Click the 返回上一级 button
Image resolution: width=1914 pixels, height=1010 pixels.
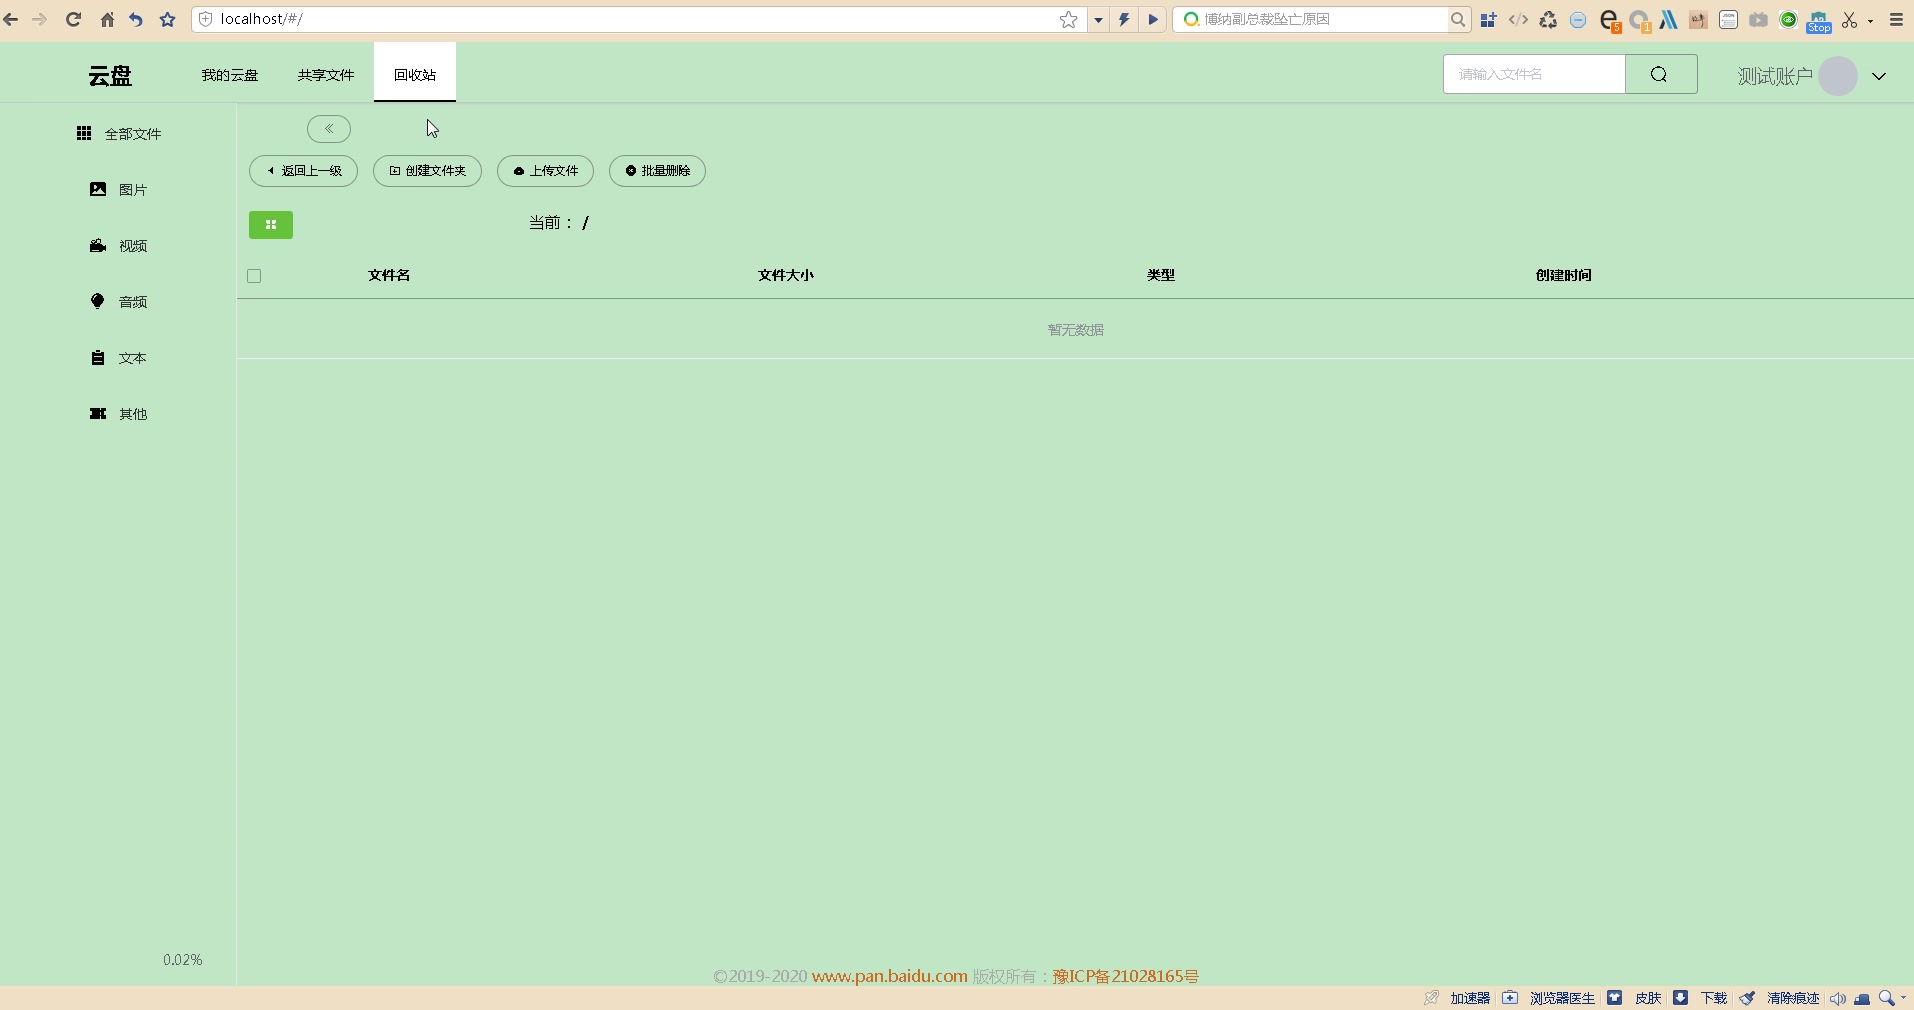(303, 171)
